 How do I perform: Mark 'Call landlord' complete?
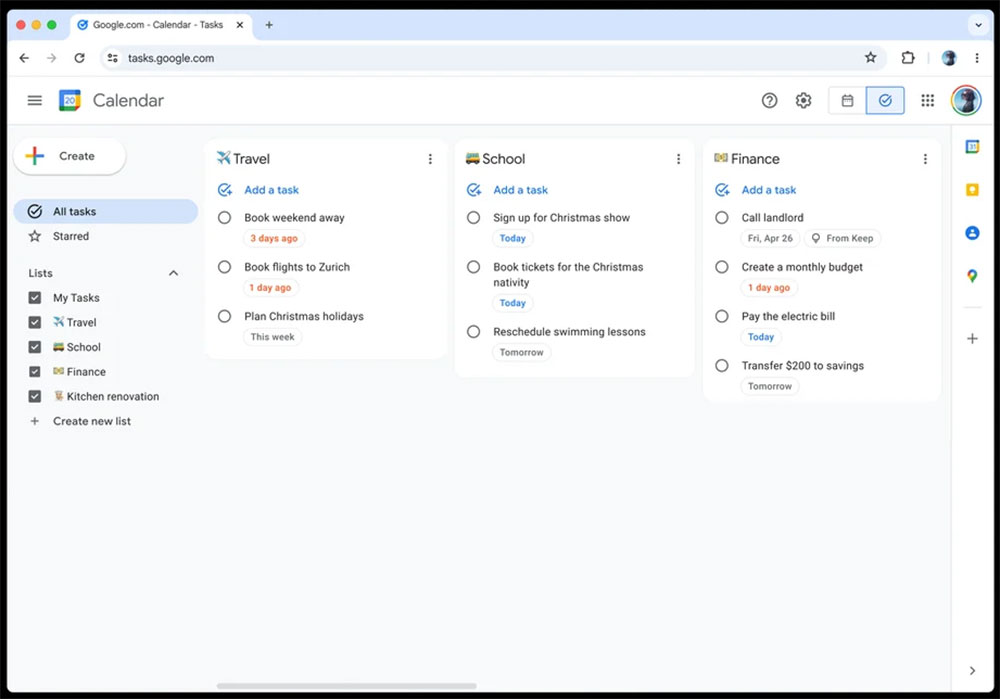721,217
